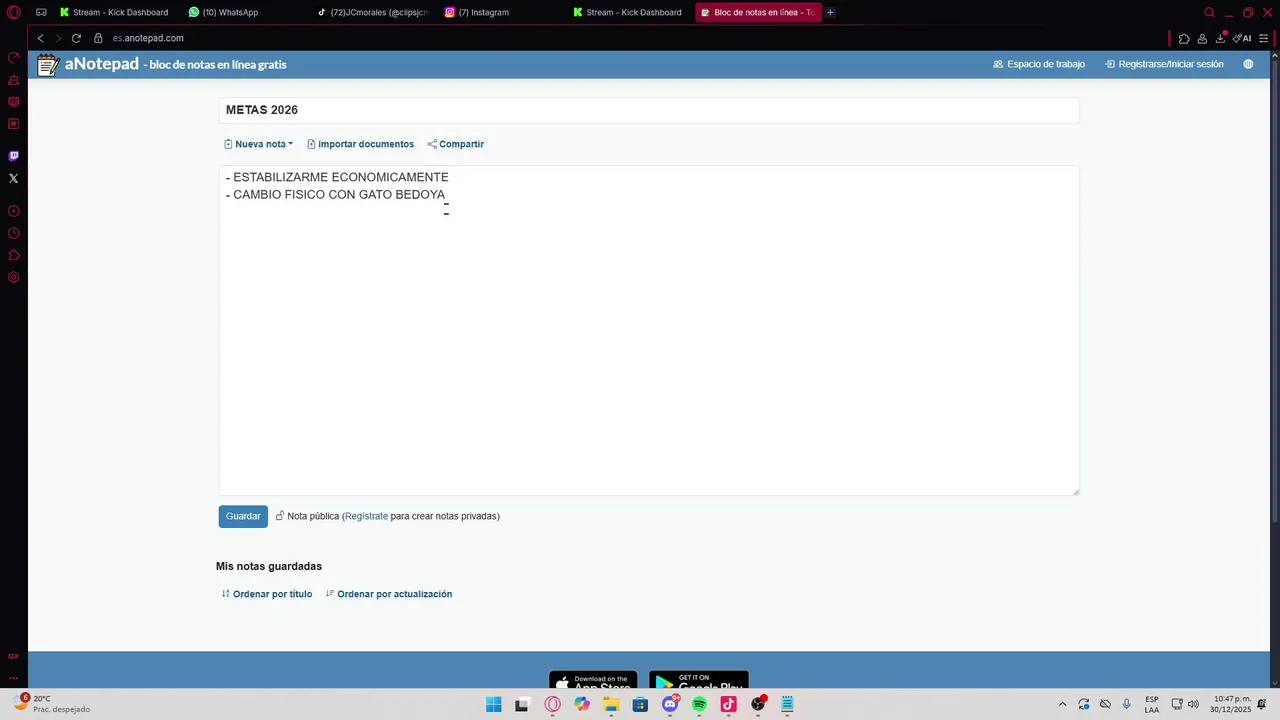Switch to the JCmorales TikTok tab
The width and height of the screenshot is (1280, 720).
pos(372,12)
